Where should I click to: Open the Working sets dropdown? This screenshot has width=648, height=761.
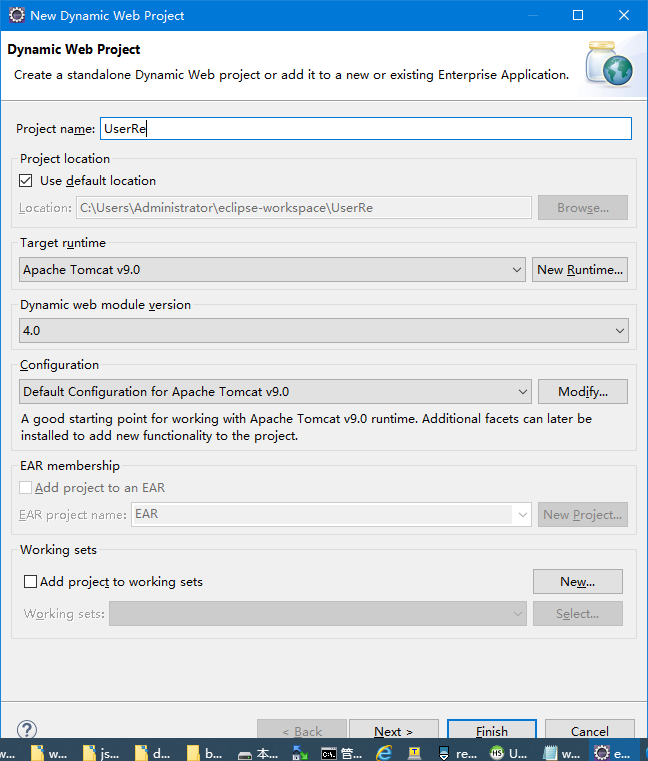click(x=318, y=613)
